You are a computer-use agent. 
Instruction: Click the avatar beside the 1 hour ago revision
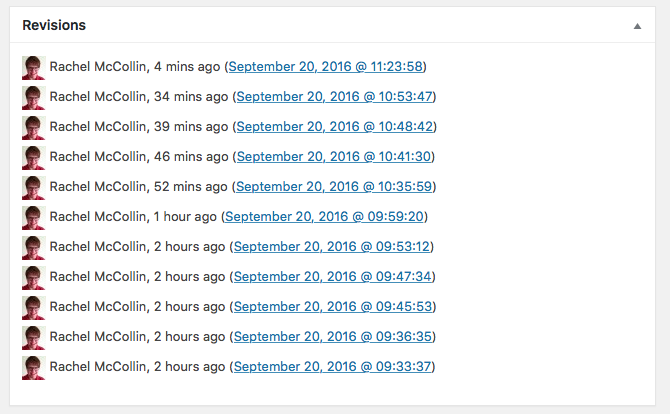click(33, 217)
